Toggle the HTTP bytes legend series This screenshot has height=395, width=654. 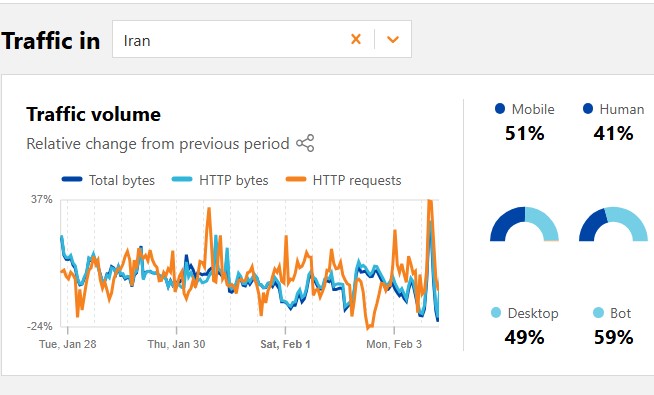(220, 180)
